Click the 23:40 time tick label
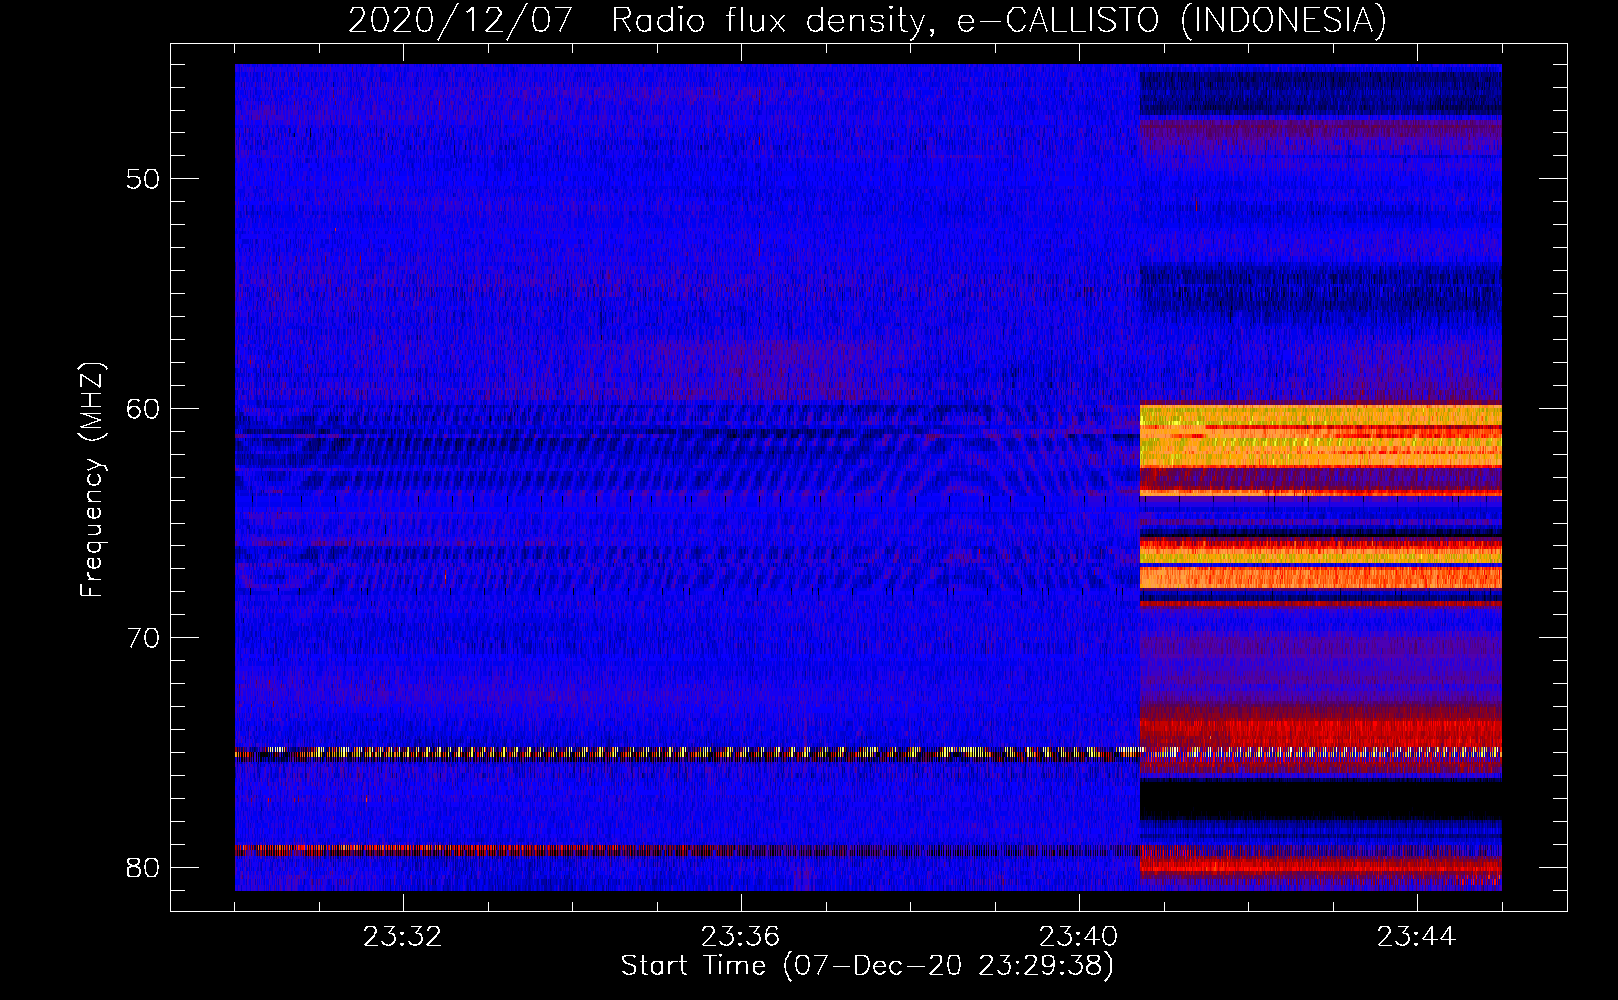1618x1000 pixels. pyautogui.click(x=1079, y=937)
